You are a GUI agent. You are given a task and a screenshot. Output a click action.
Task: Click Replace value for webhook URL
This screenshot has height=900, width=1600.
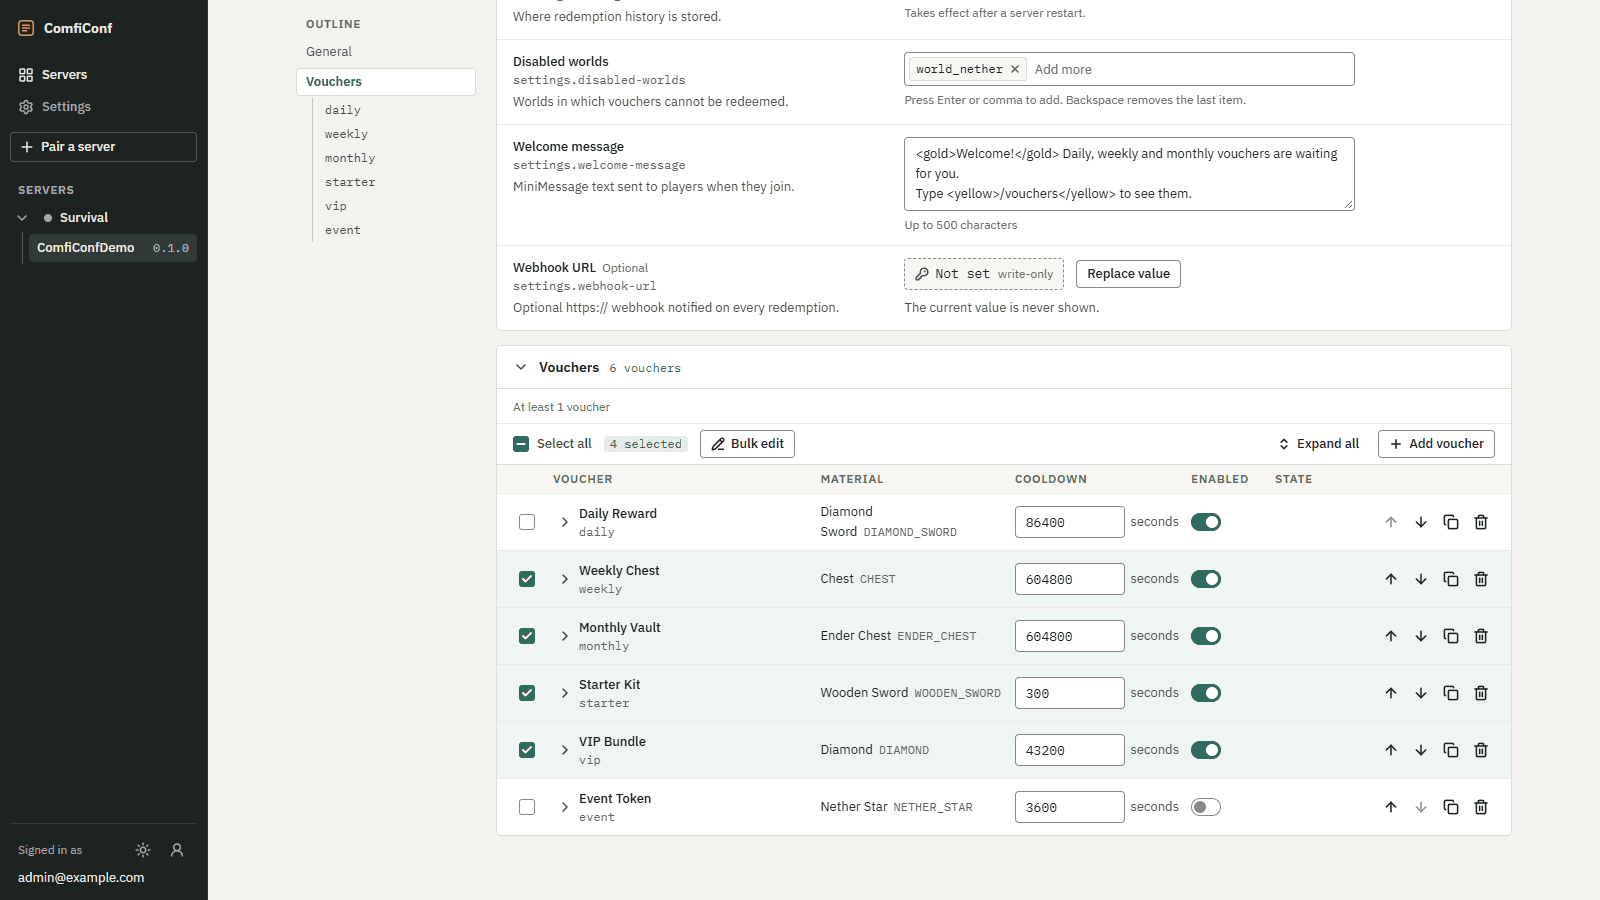1128,274
